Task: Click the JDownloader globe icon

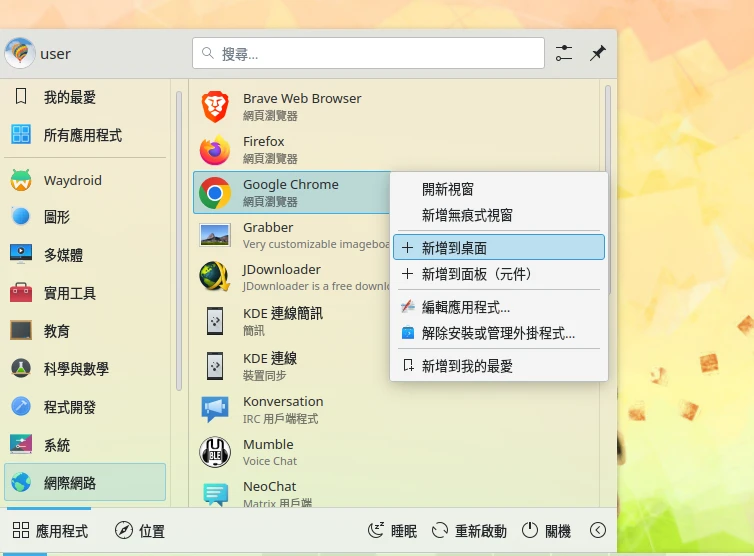Action: pyautogui.click(x=215, y=277)
